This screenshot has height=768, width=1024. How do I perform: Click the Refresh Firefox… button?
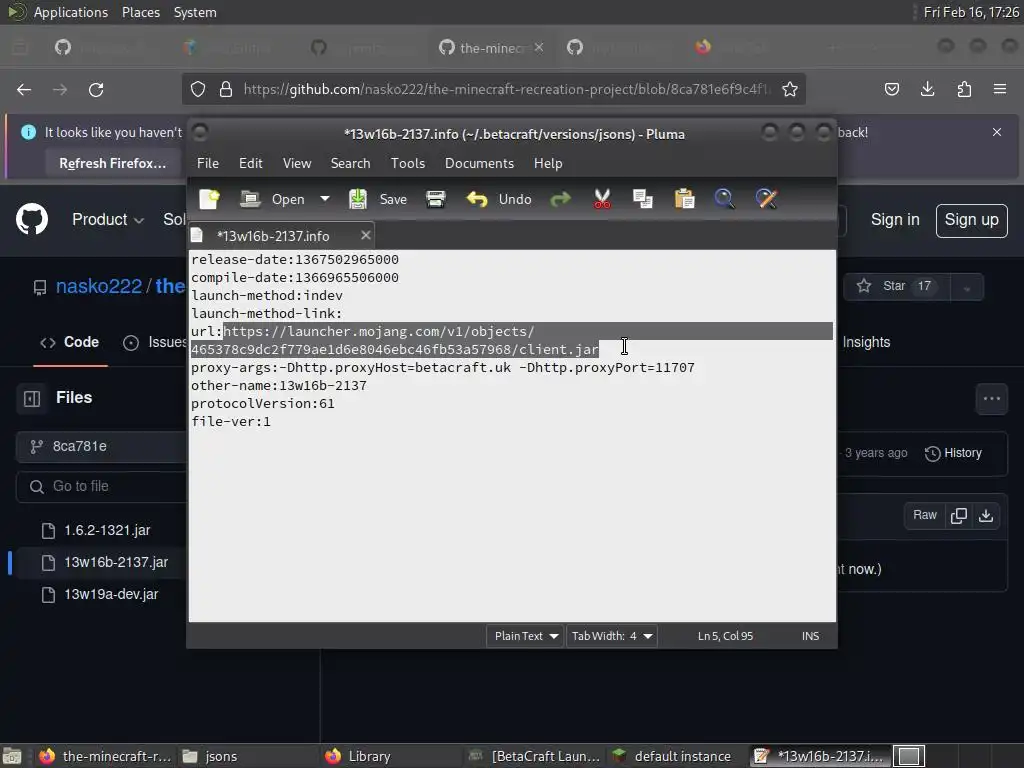[x=112, y=163]
